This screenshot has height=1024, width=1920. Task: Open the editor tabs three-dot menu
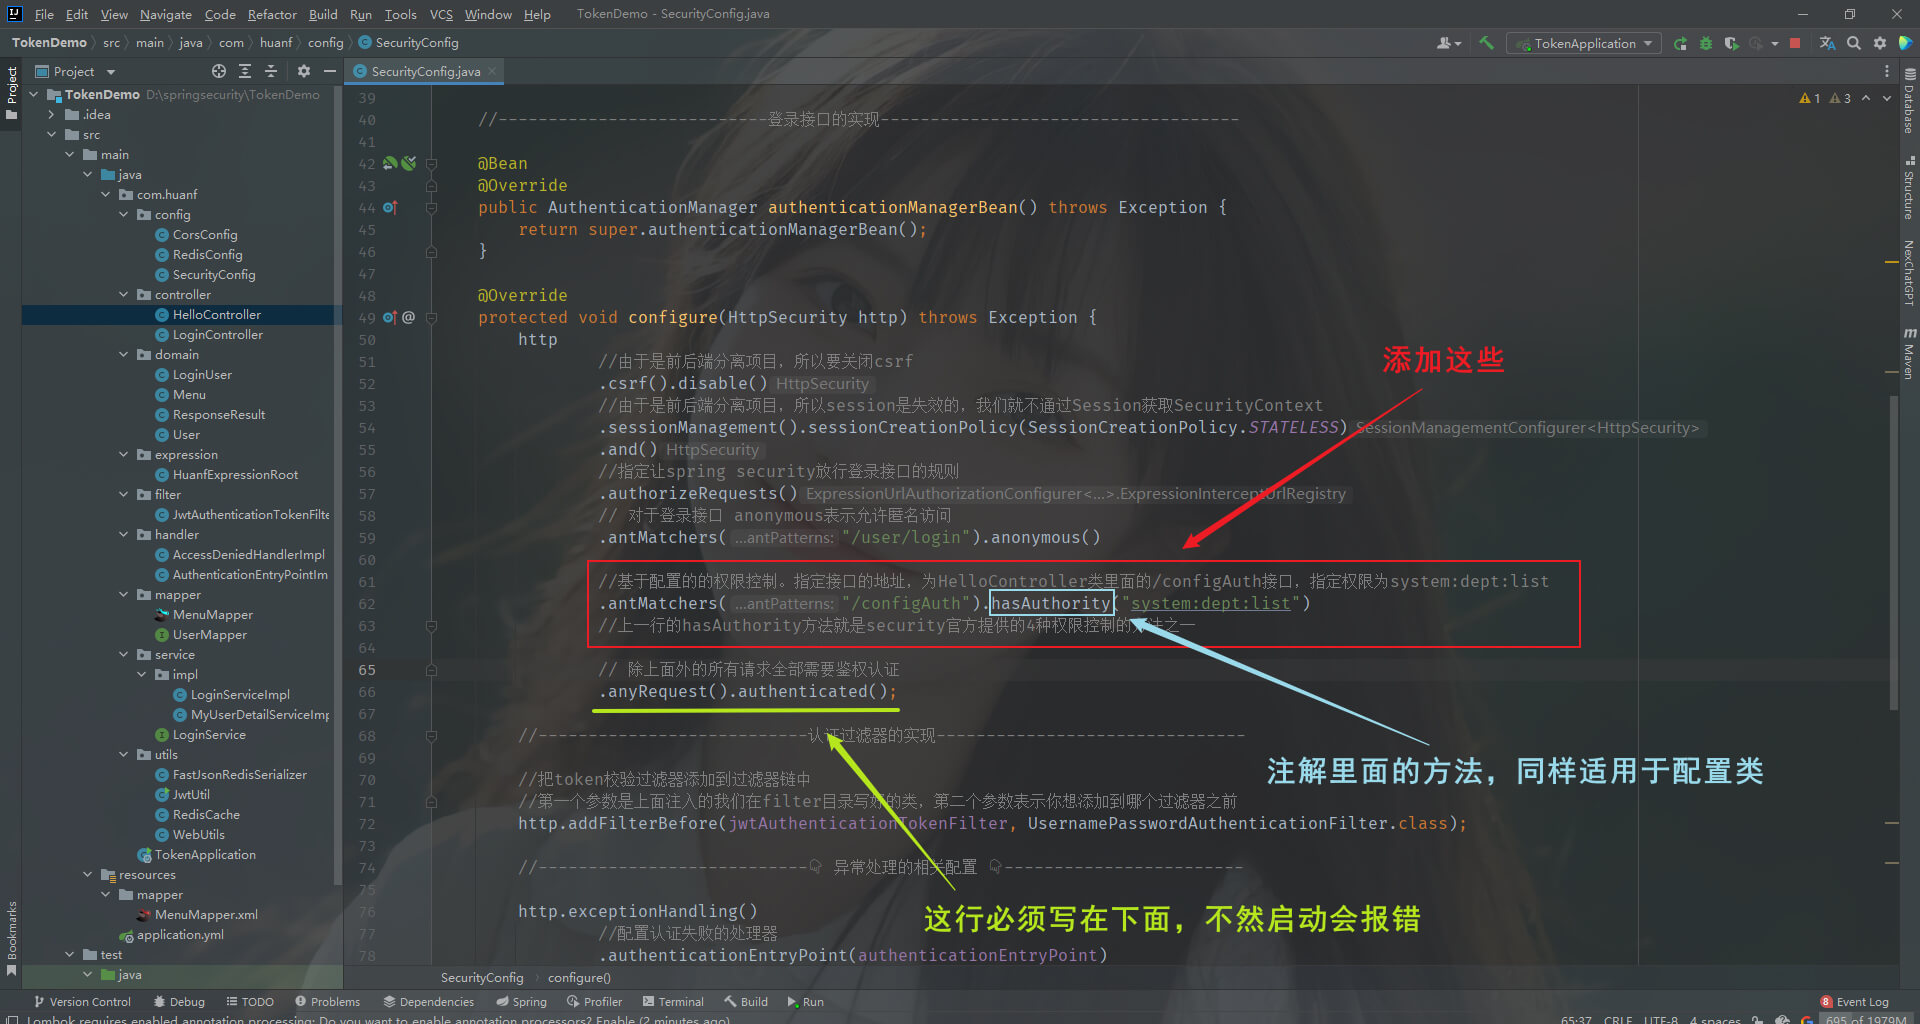[1887, 71]
